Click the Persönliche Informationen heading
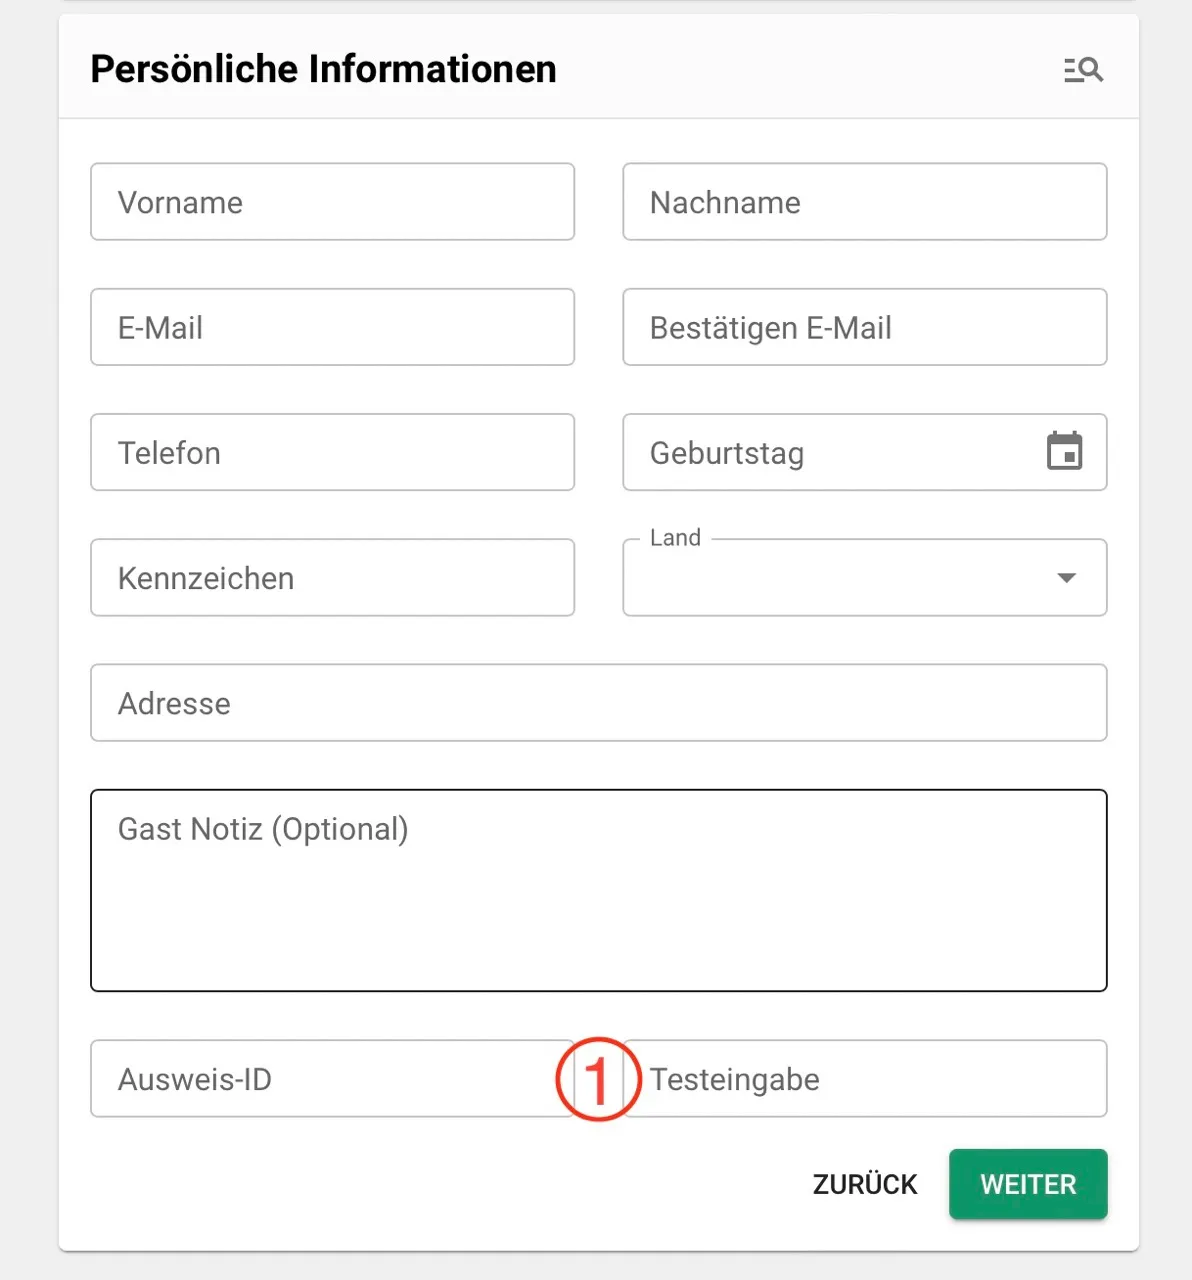1192x1280 pixels. point(323,69)
